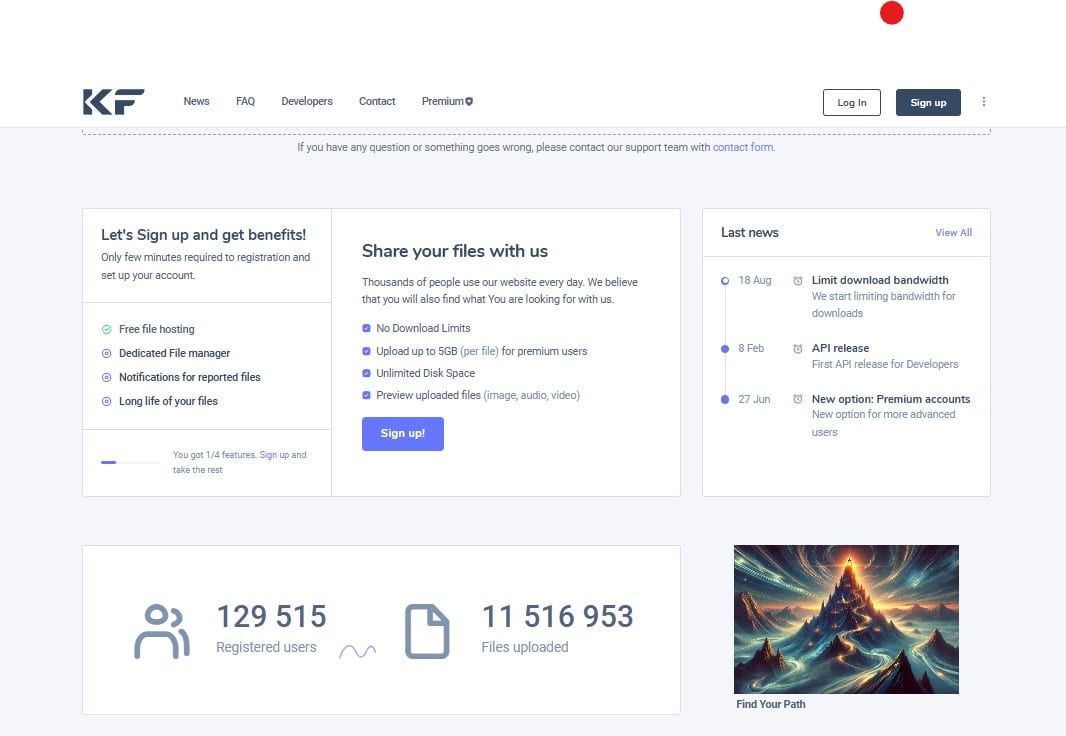
Task: Click the 1/4 features progress bar
Action: [129, 462]
